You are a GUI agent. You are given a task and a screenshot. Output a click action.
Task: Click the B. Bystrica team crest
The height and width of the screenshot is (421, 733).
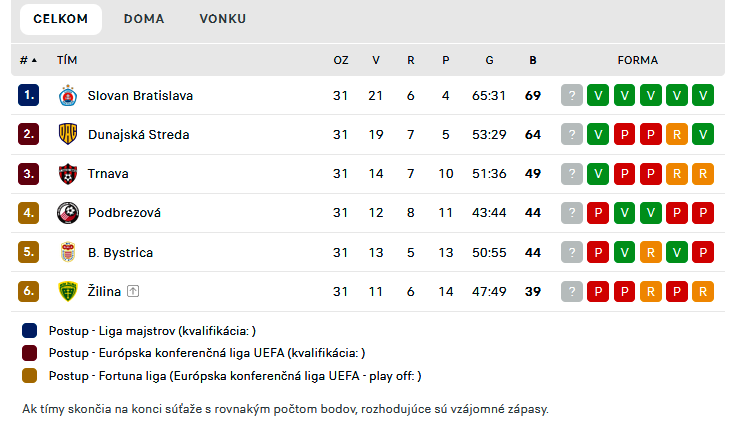click(x=68, y=252)
